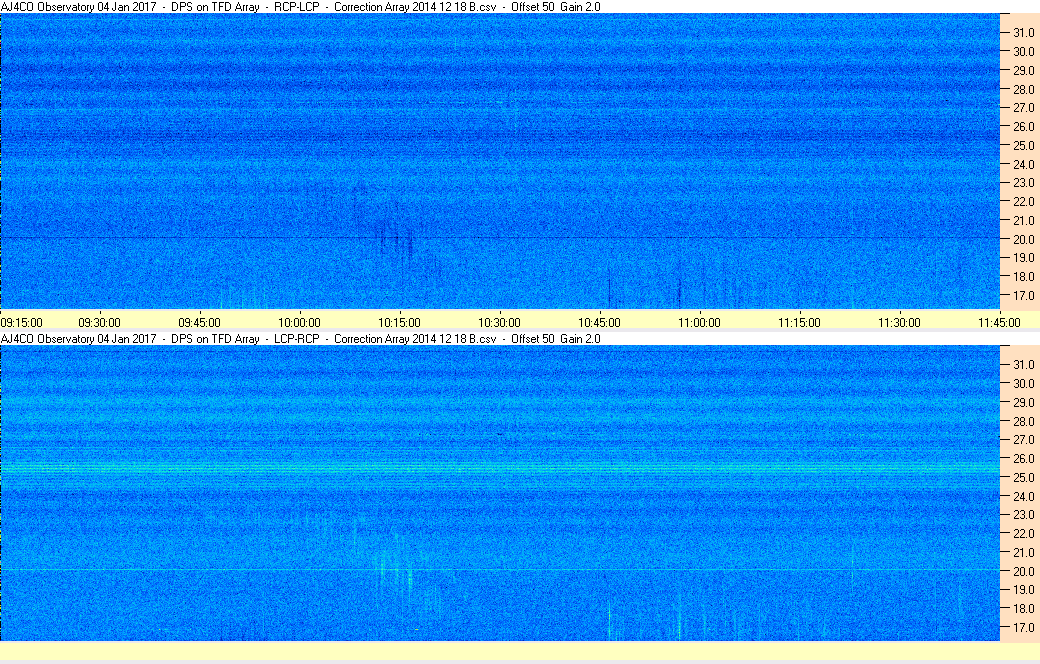Select 27.0 frequency label on LCP-RCP chart

[1023, 440]
